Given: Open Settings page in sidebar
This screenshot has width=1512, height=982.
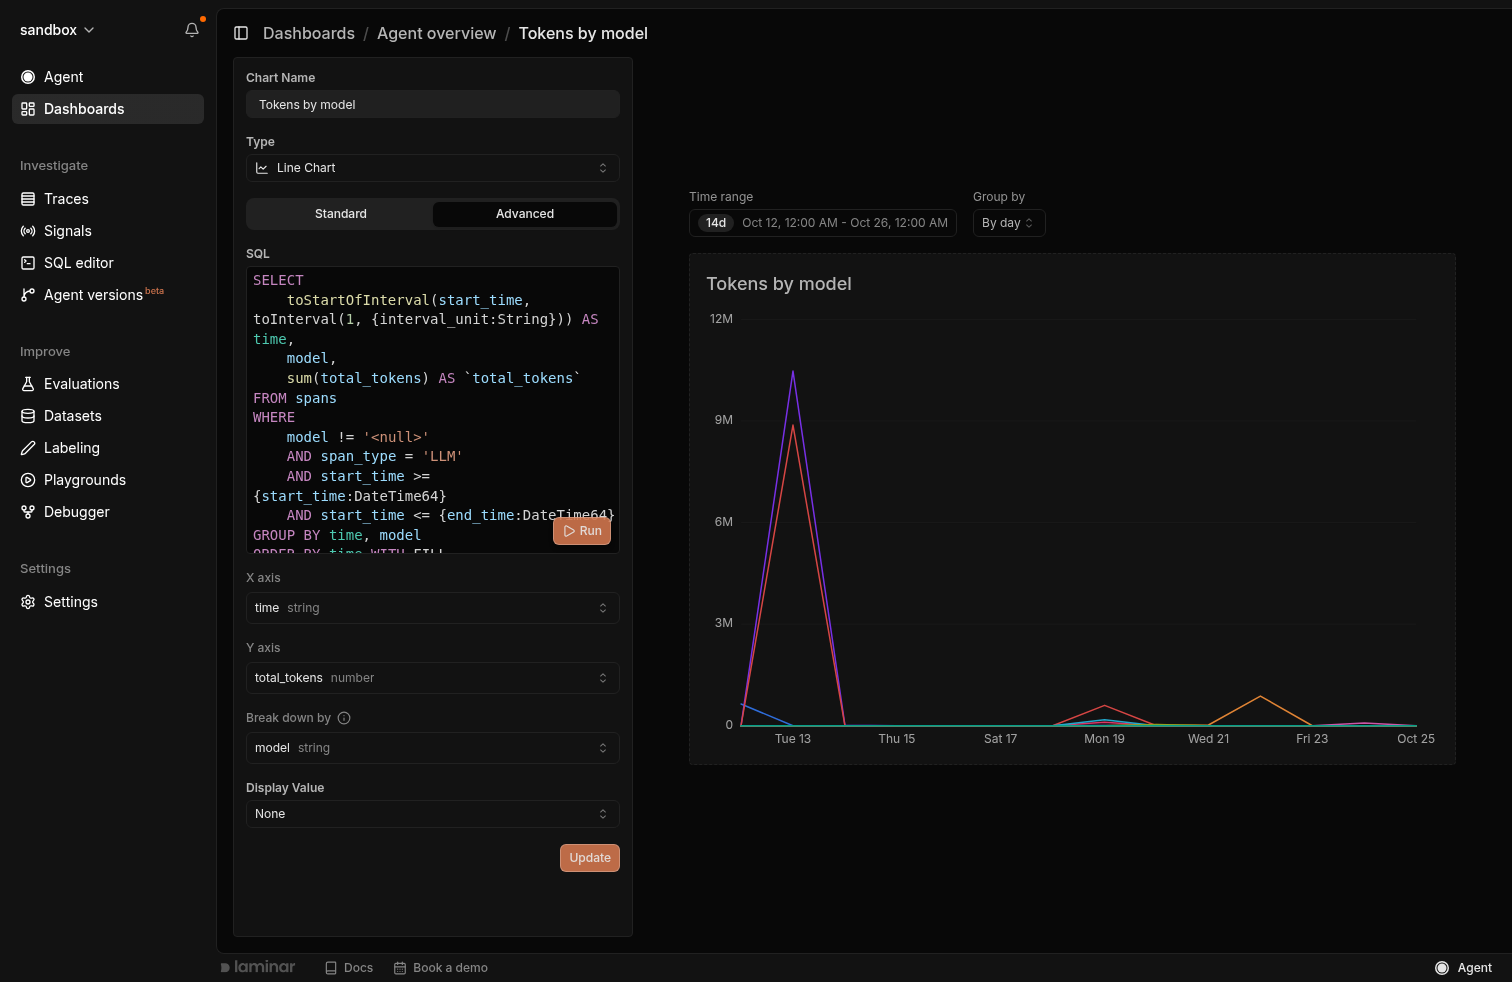Looking at the screenshot, I should point(108,602).
